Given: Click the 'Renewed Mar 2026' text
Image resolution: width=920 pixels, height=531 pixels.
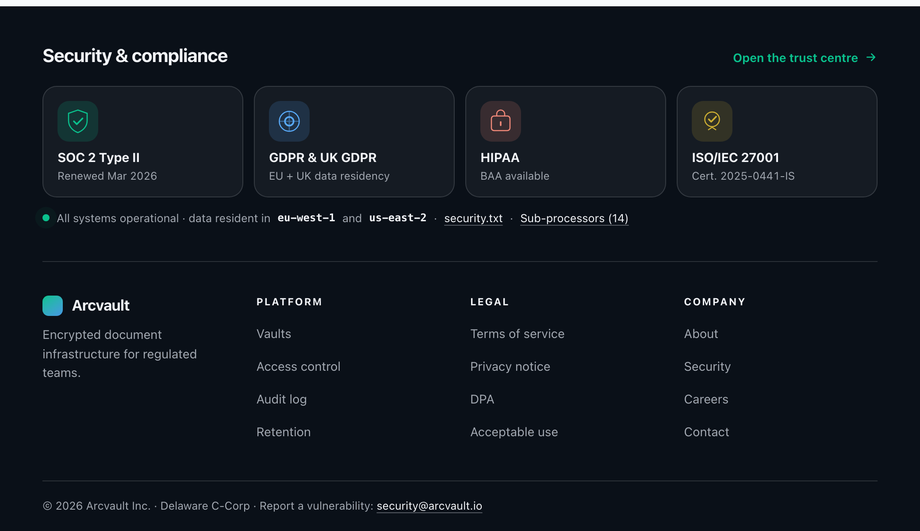Looking at the screenshot, I should 107,176.
